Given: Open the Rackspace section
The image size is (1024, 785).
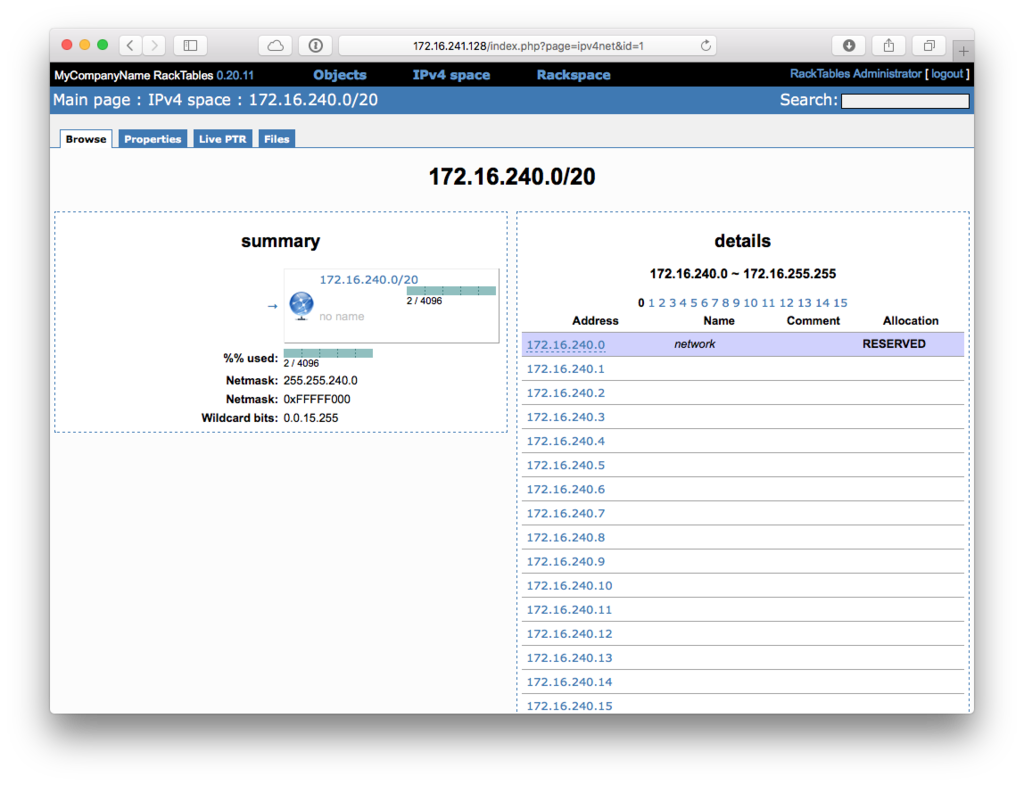Looking at the screenshot, I should [x=573, y=74].
